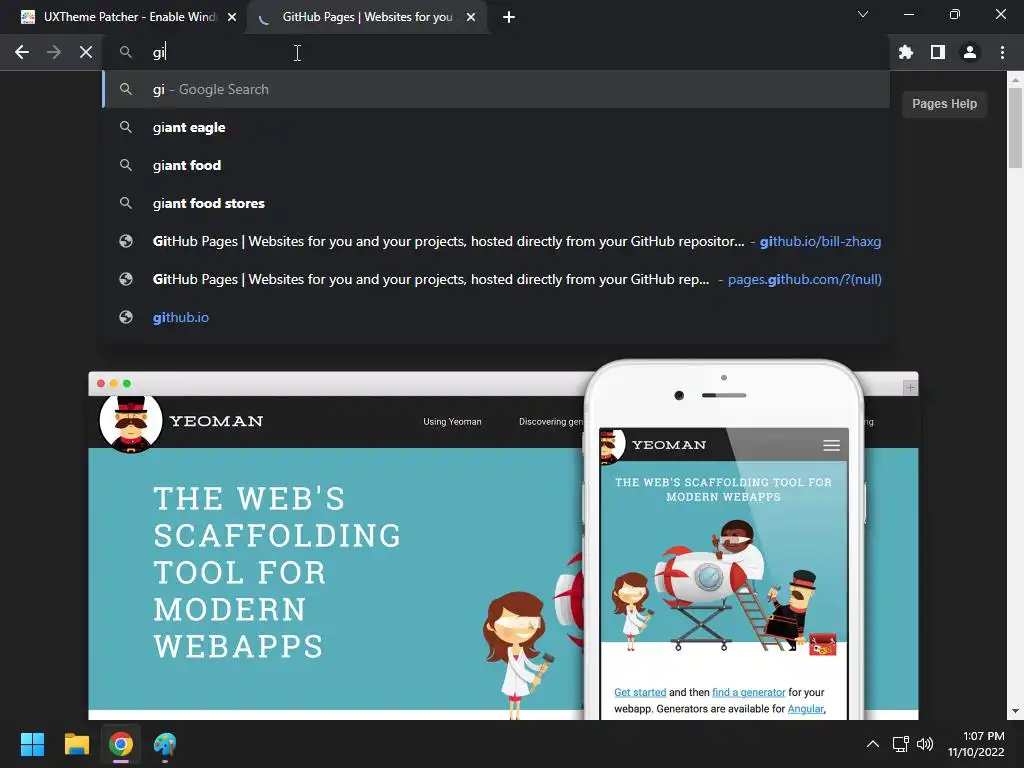Close the UXTheme Patcher tab
Image resolution: width=1024 pixels, height=768 pixels.
(x=232, y=17)
